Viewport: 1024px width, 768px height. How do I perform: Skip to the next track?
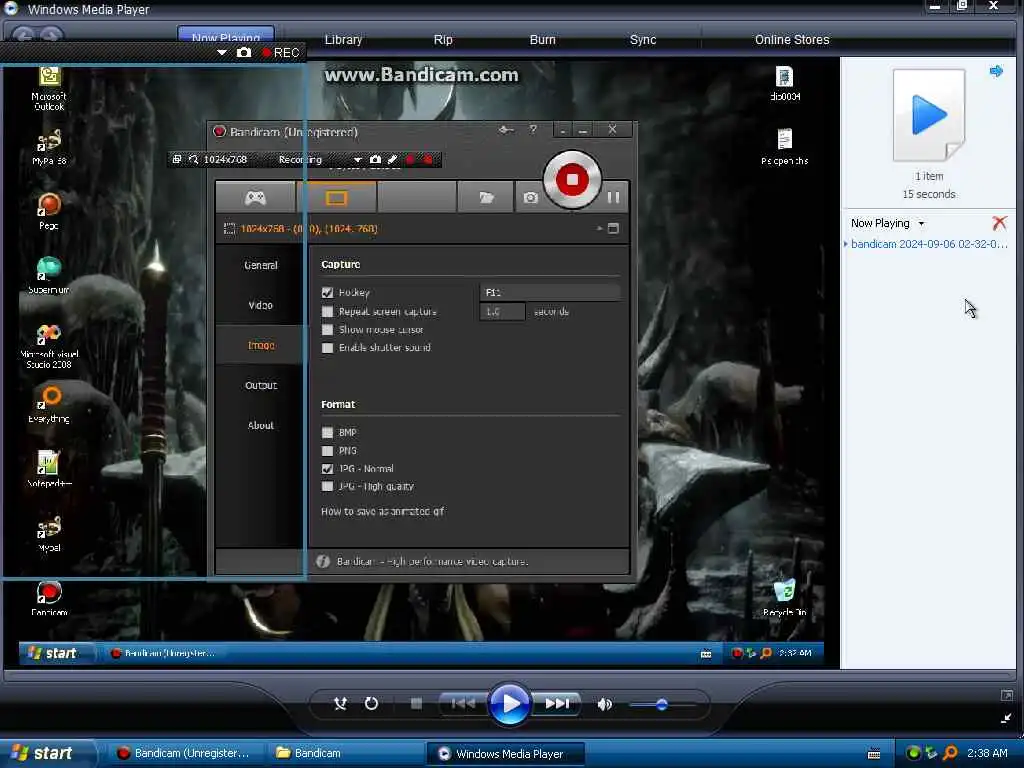pyautogui.click(x=556, y=703)
